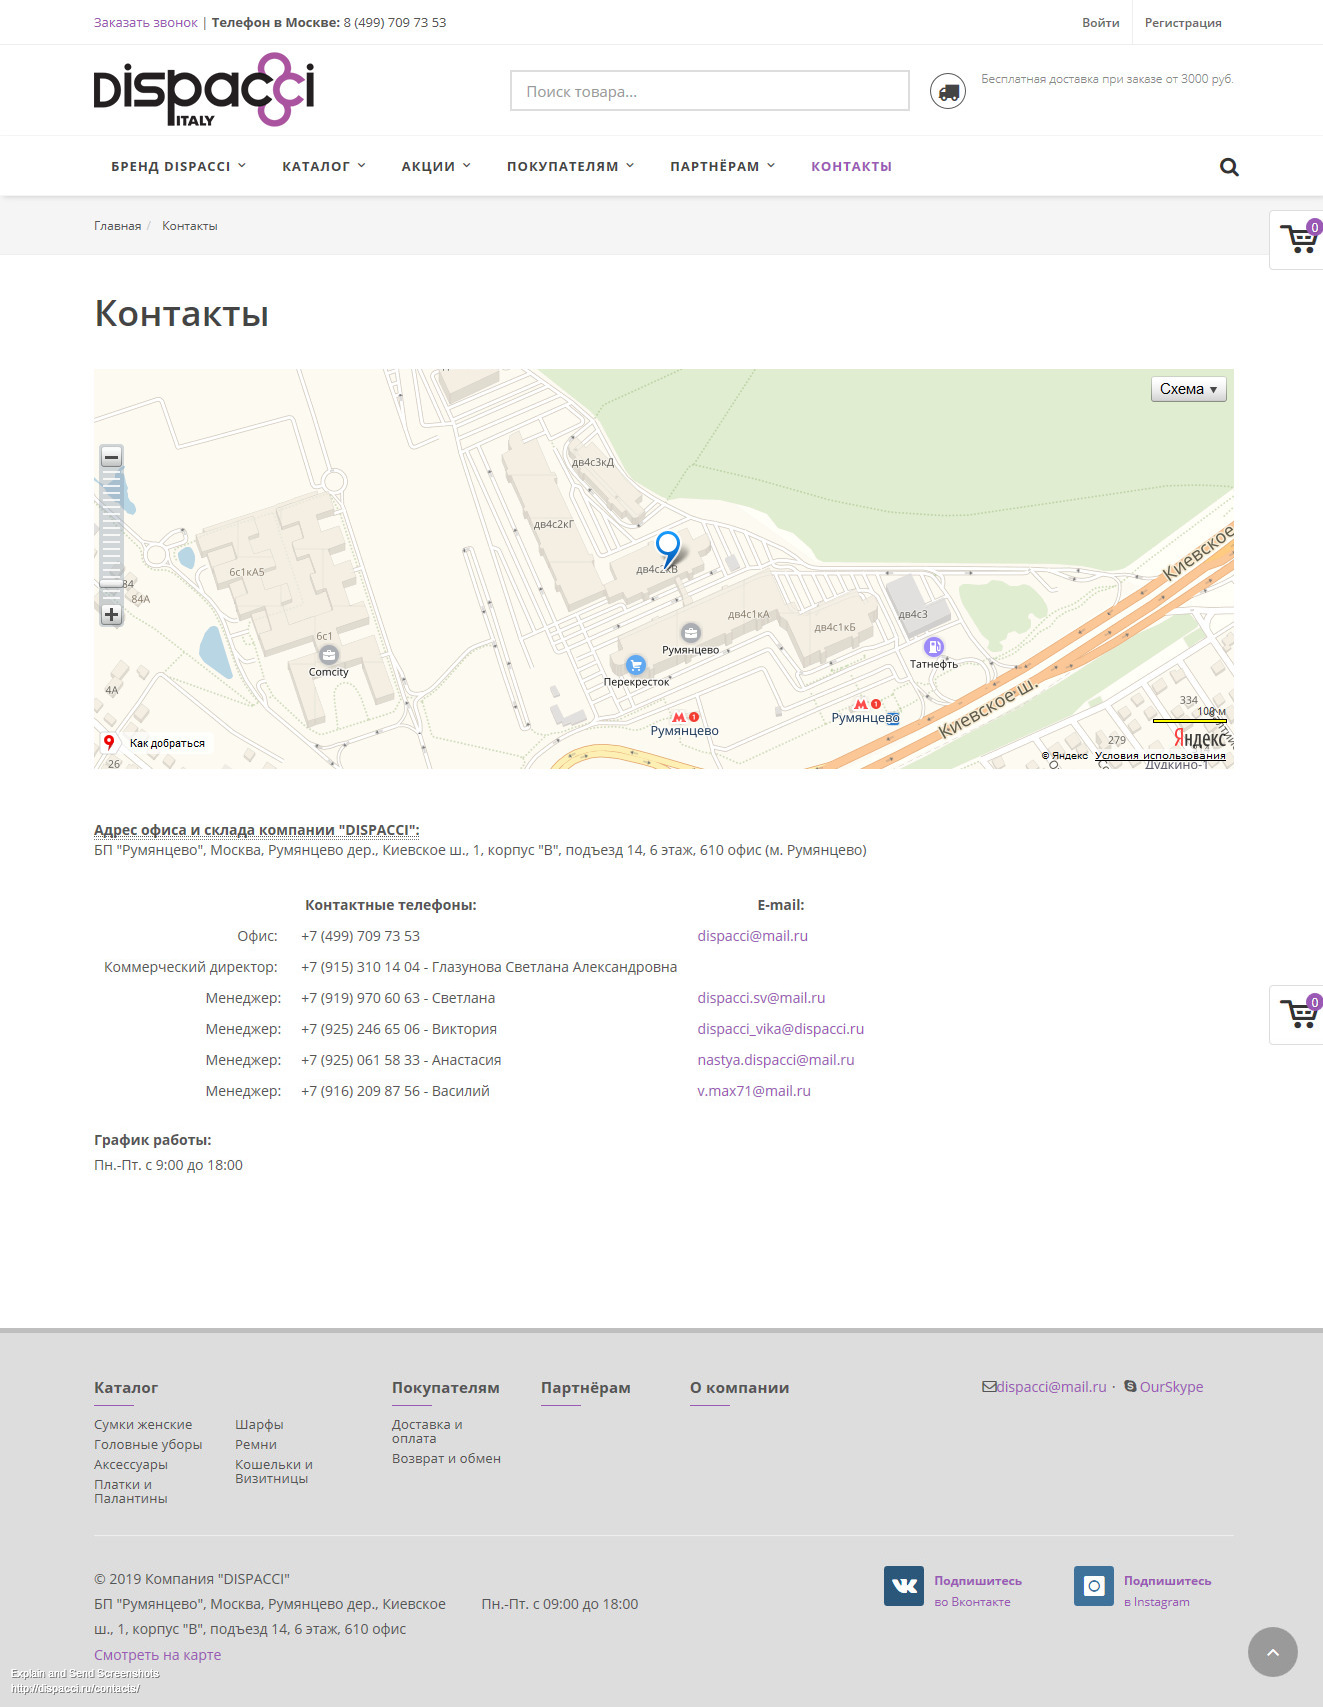The width and height of the screenshot is (1323, 1707).
Task: Click the Instagram social icon
Action: 1094,1586
